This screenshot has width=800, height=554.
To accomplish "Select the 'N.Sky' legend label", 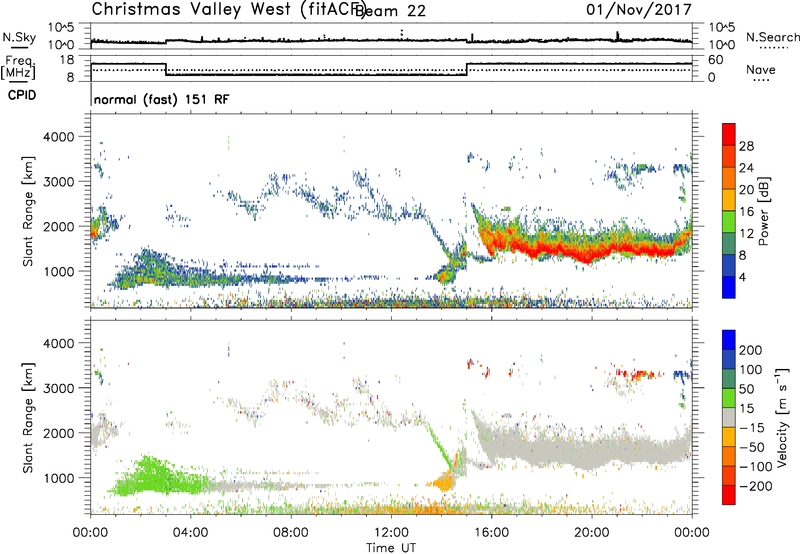I will (19, 37).
